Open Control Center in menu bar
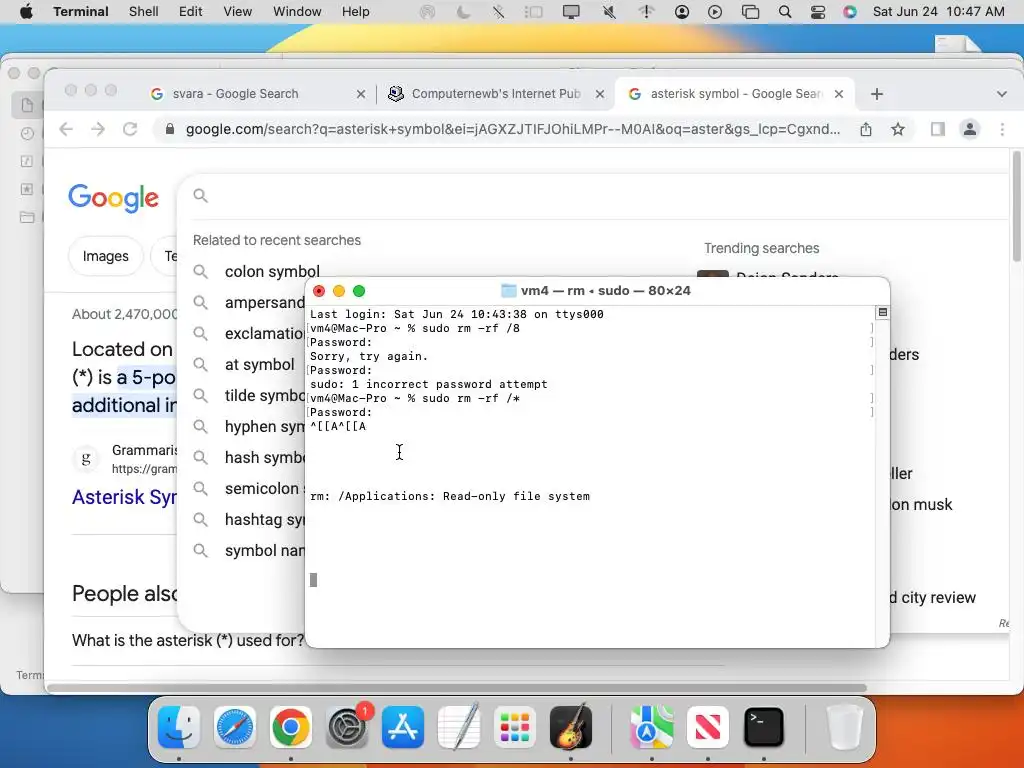Image resolution: width=1024 pixels, height=768 pixels. 817,11
